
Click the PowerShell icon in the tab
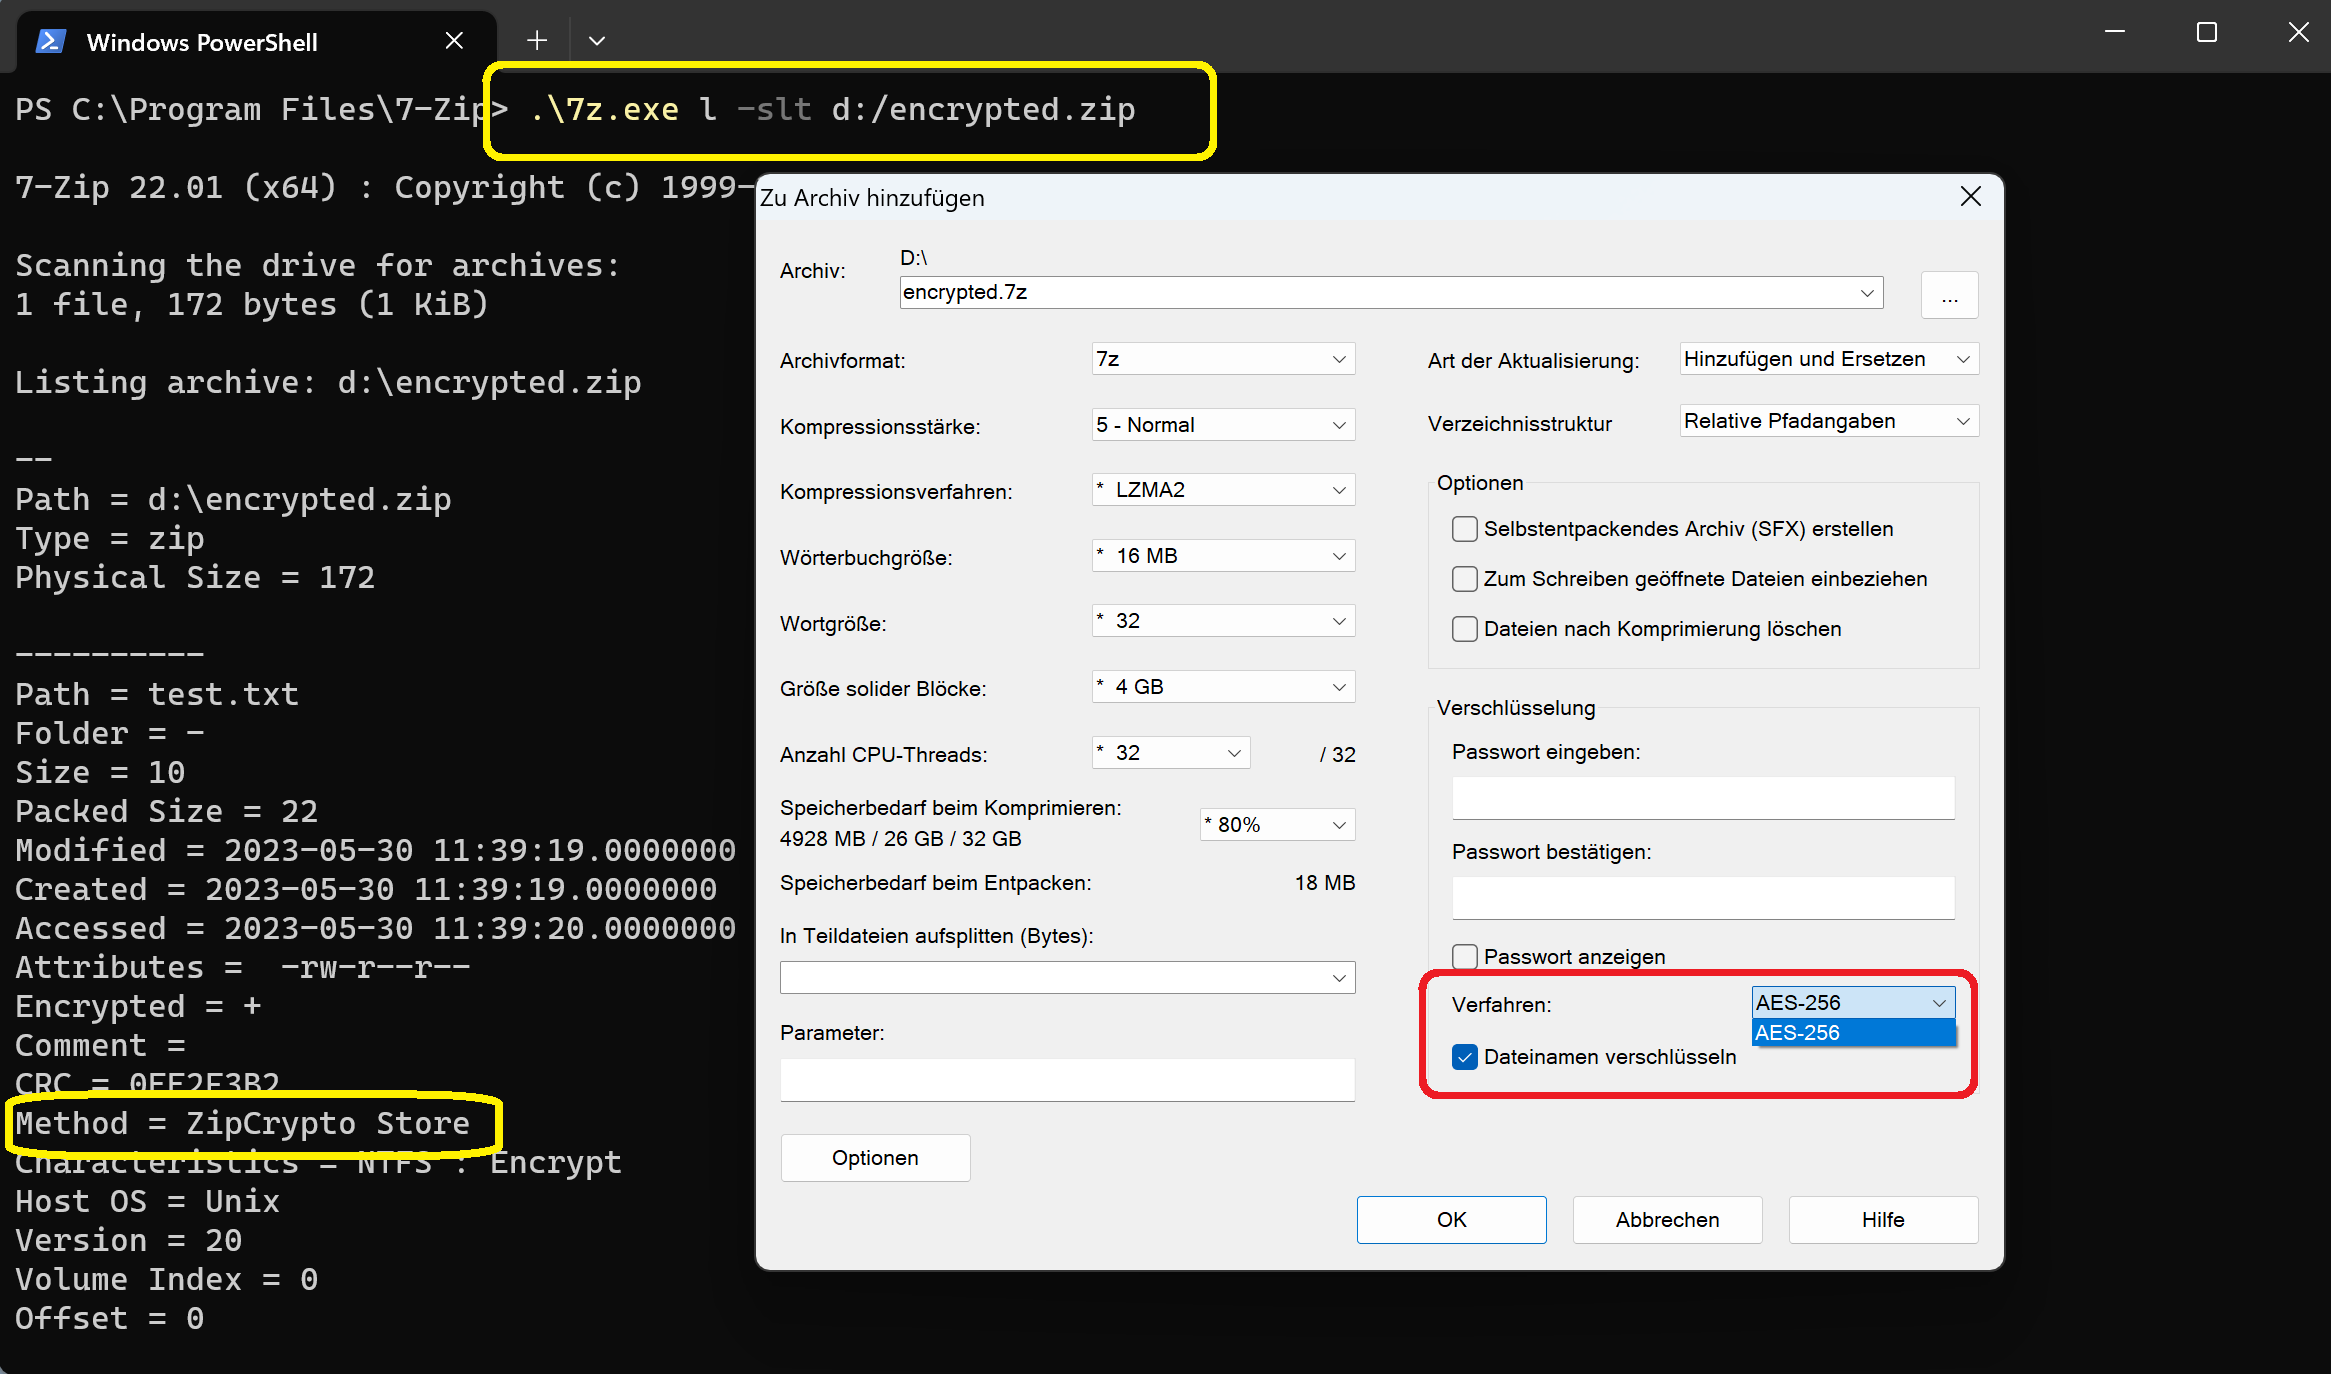click(x=50, y=41)
